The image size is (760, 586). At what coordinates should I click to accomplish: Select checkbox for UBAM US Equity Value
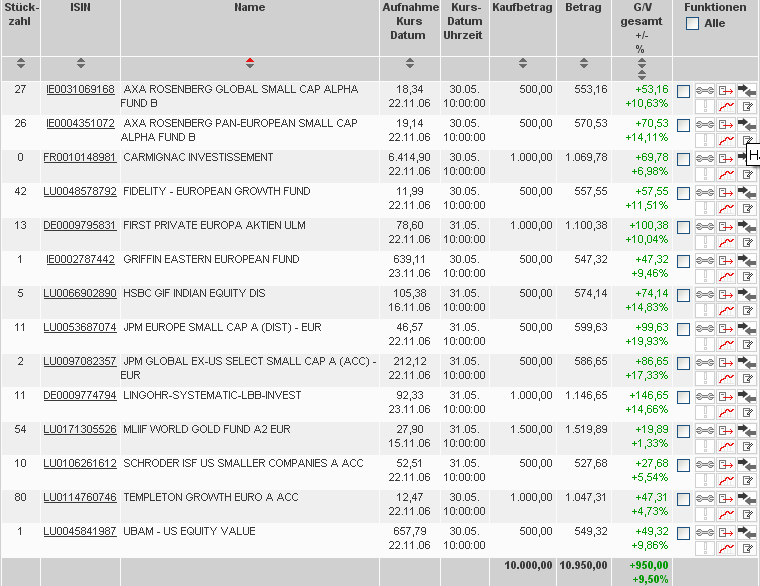(683, 533)
